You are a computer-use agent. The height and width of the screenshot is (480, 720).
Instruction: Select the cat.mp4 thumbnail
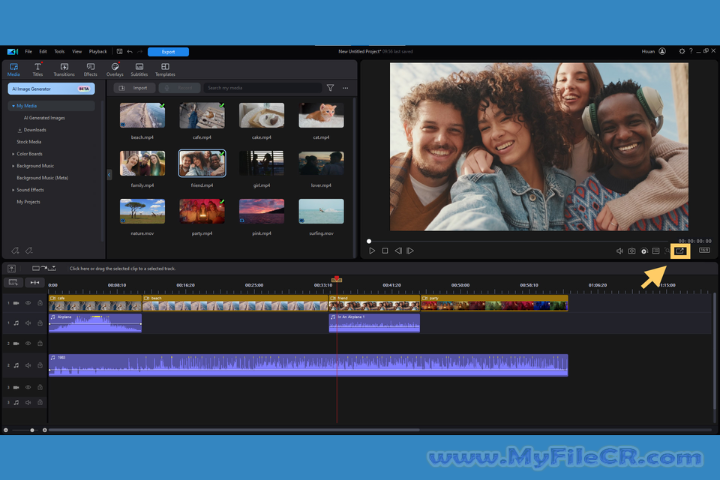click(321, 115)
